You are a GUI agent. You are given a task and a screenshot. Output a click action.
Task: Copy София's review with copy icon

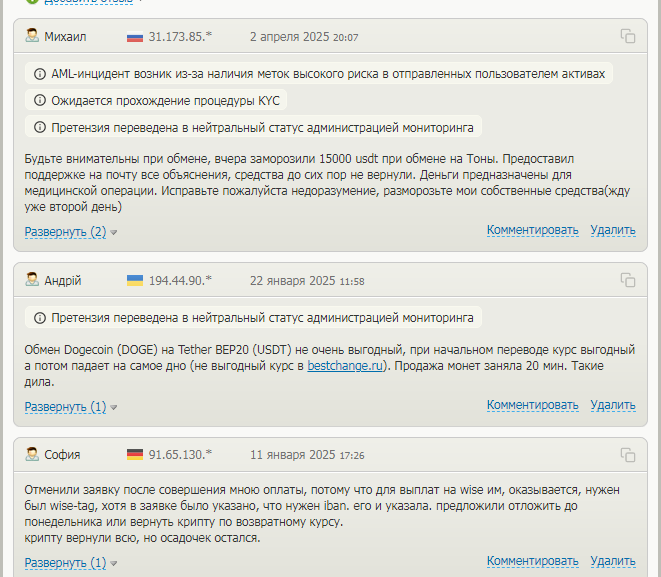628,455
